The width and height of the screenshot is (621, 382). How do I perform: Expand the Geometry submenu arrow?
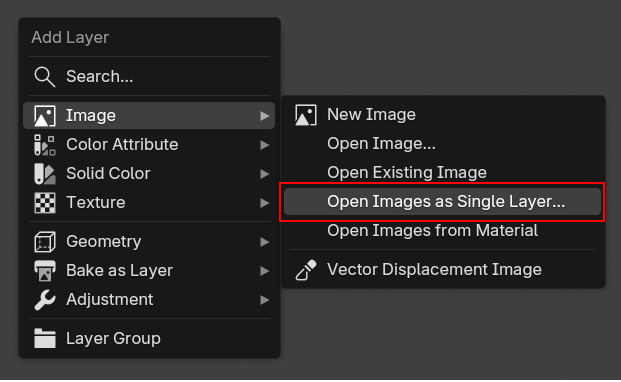[264, 242]
